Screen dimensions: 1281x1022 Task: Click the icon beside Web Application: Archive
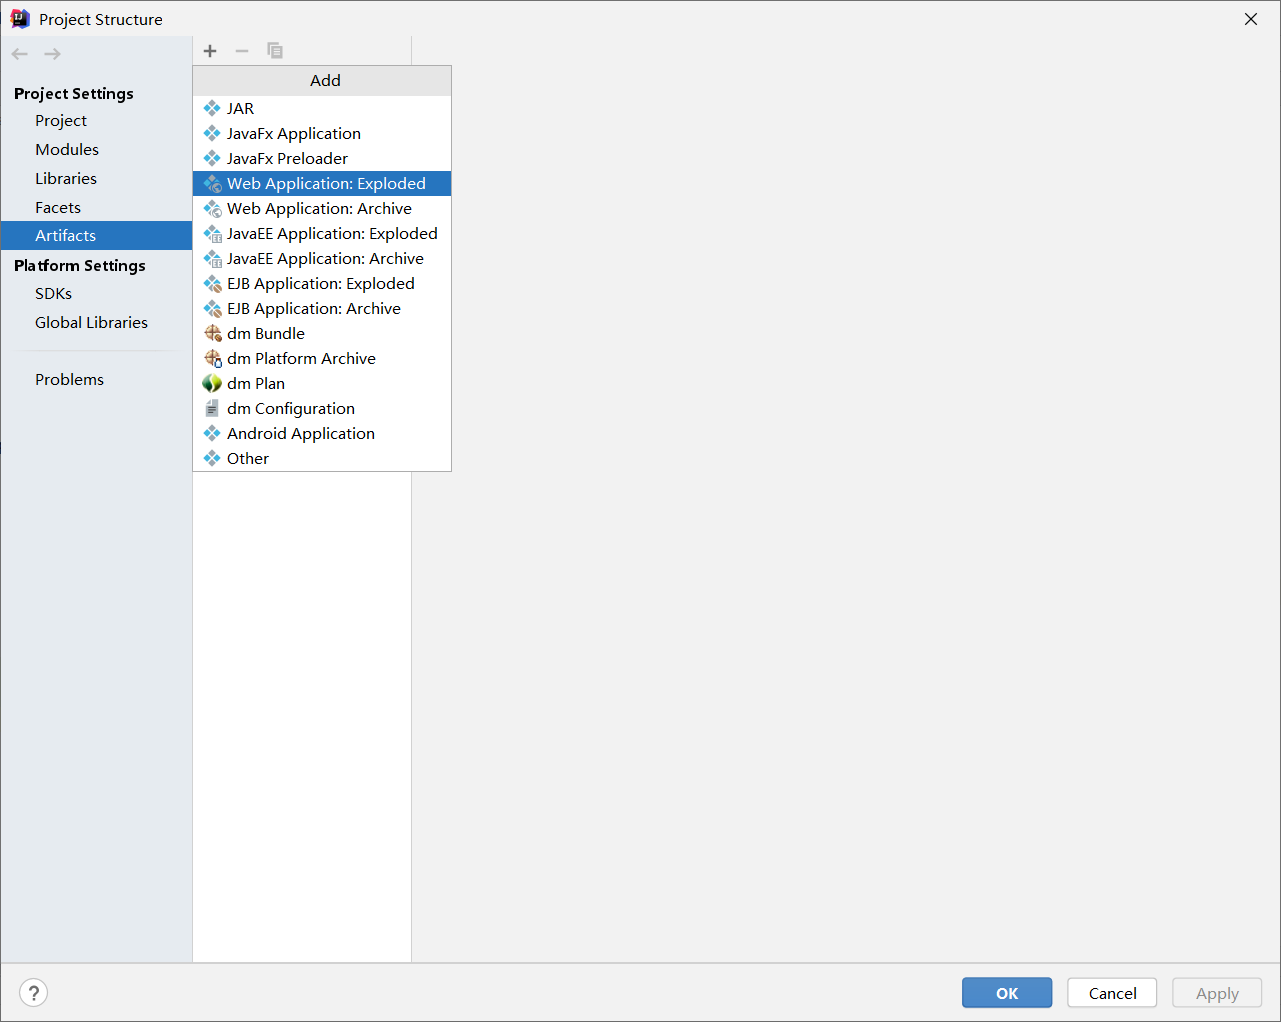pyautogui.click(x=213, y=209)
